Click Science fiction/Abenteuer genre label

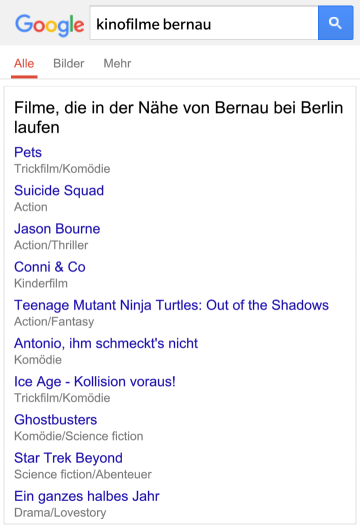[x=83, y=474]
